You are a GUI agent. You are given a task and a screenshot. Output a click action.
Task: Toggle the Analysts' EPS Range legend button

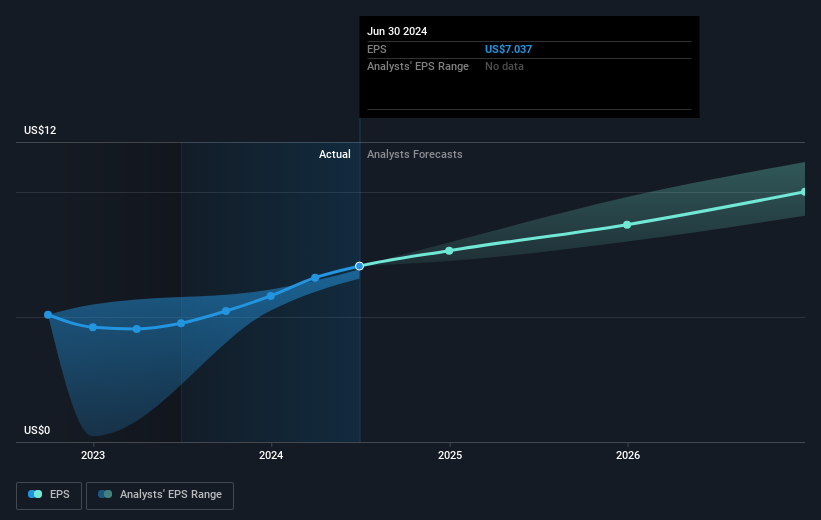click(160, 495)
